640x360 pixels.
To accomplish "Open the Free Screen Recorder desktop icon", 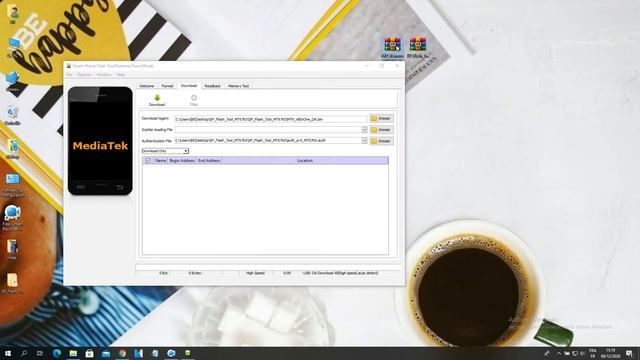I will (x=13, y=218).
